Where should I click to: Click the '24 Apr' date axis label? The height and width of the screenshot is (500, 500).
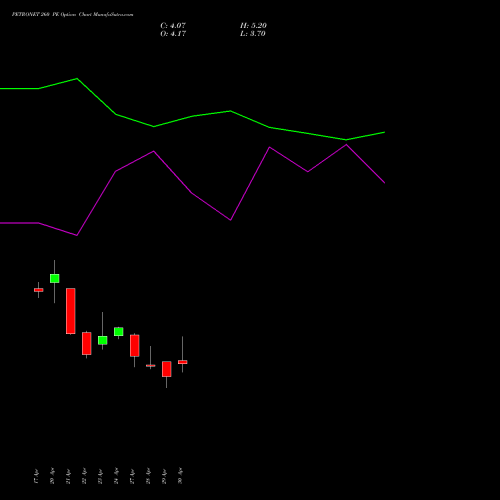coord(116,476)
